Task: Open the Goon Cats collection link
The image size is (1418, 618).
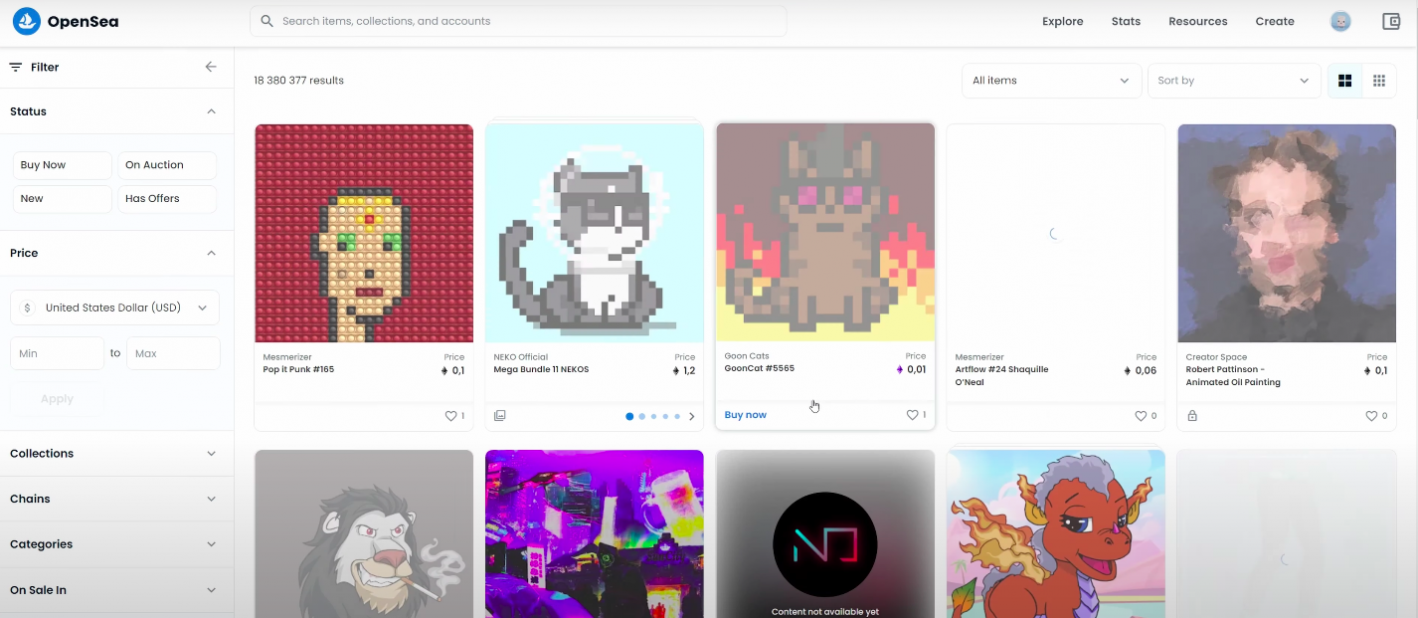Action: pyautogui.click(x=746, y=356)
